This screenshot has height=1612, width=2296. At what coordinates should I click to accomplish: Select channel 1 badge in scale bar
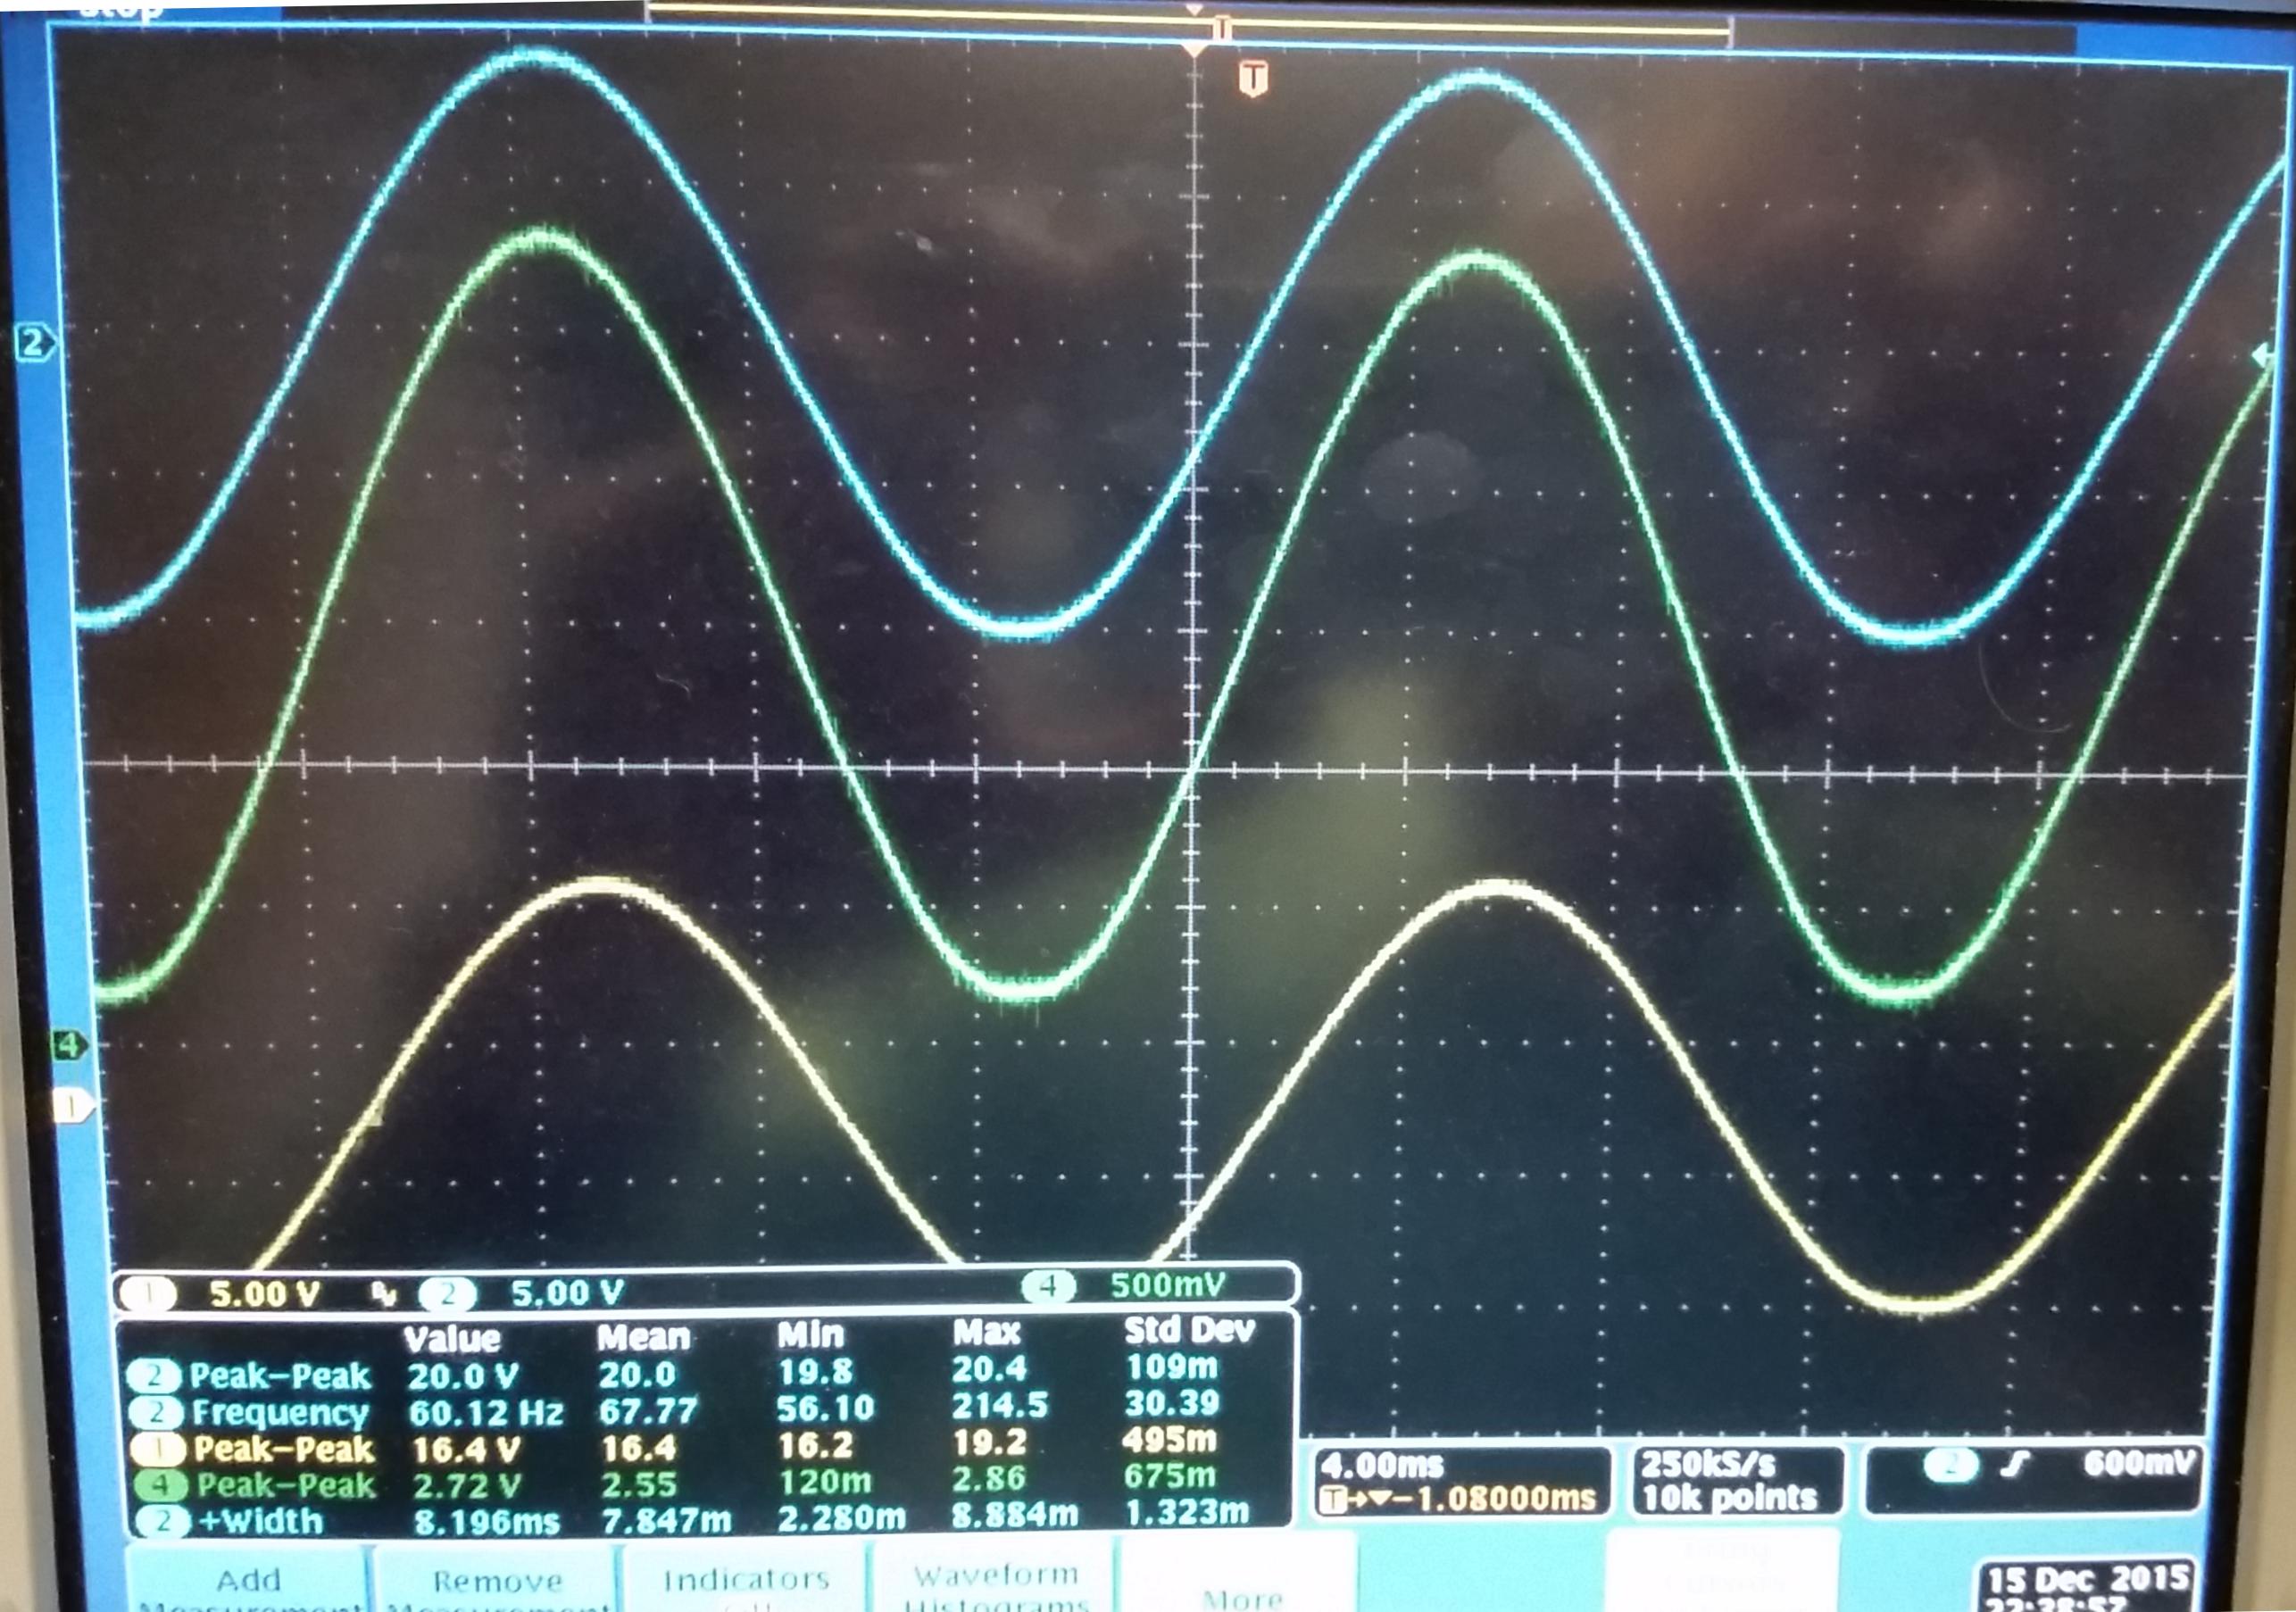coord(150,1295)
